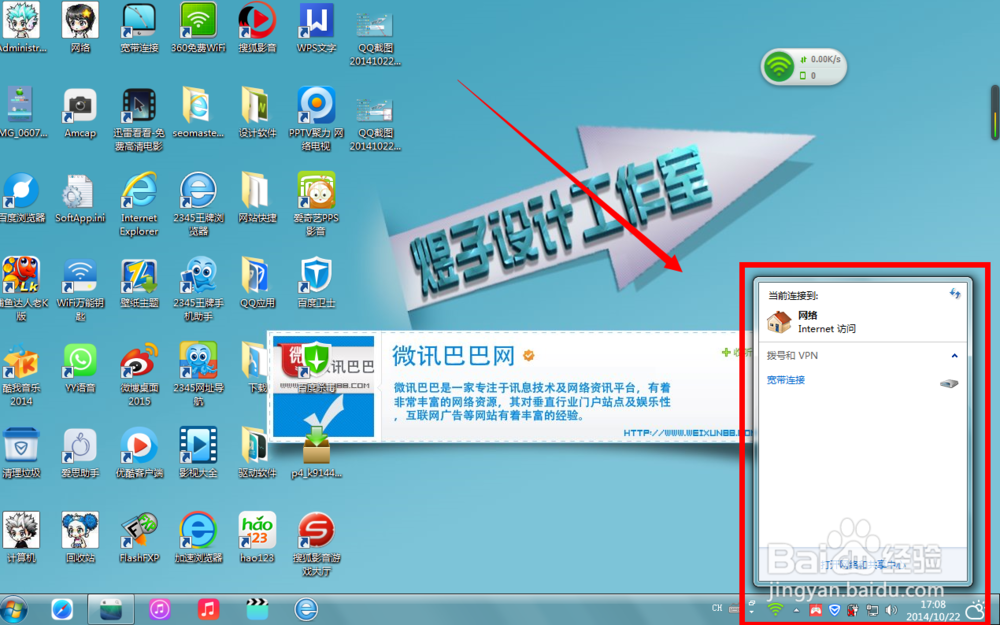1000x625 pixels.
Task: Open the 优酷客户端 shortcut
Action: tap(139, 453)
